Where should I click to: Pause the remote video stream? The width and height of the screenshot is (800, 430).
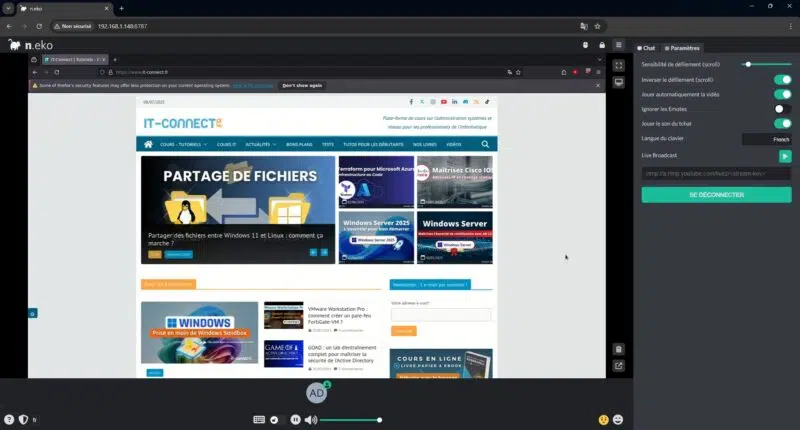[x=295, y=420]
